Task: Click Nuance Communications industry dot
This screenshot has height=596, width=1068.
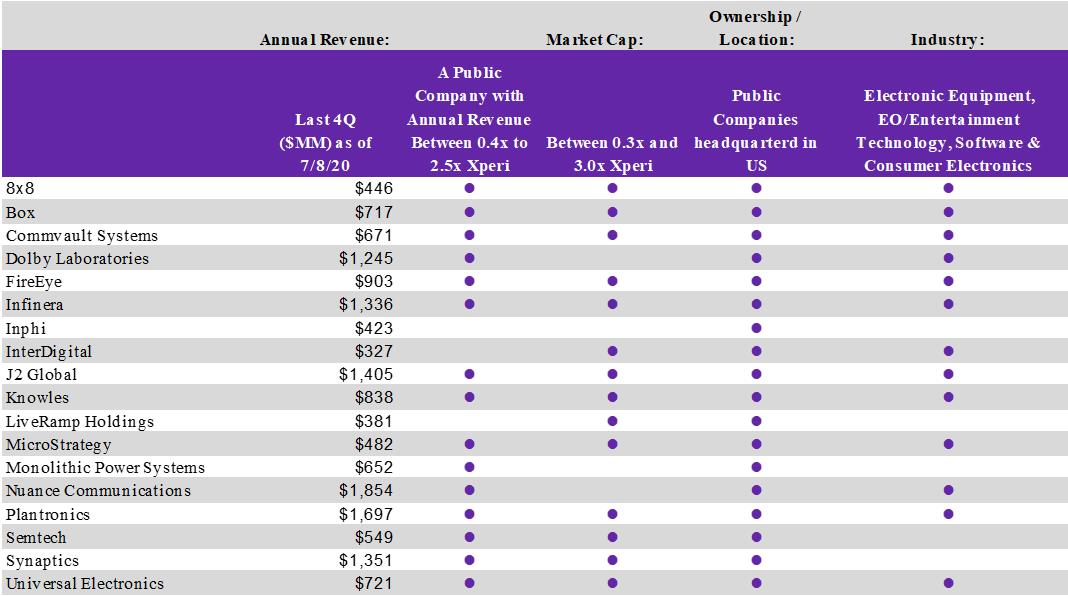Action: [x=948, y=490]
